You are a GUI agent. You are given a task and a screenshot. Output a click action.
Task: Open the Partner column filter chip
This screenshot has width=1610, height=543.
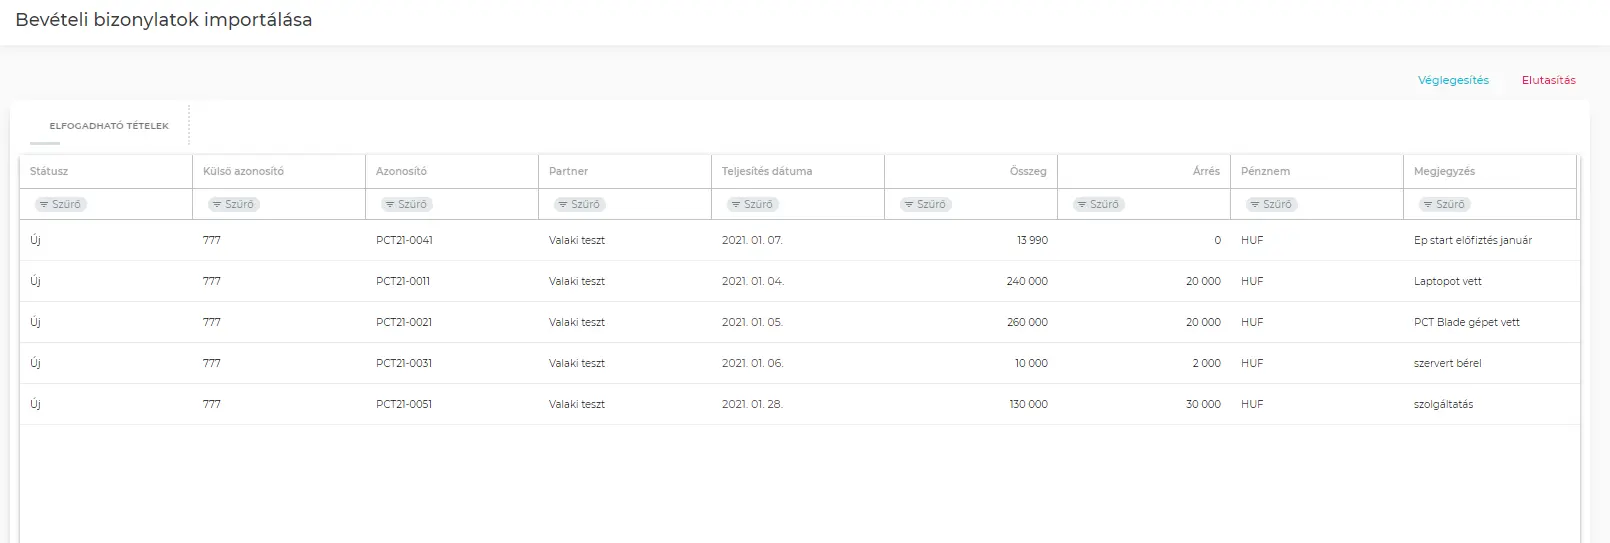click(579, 204)
